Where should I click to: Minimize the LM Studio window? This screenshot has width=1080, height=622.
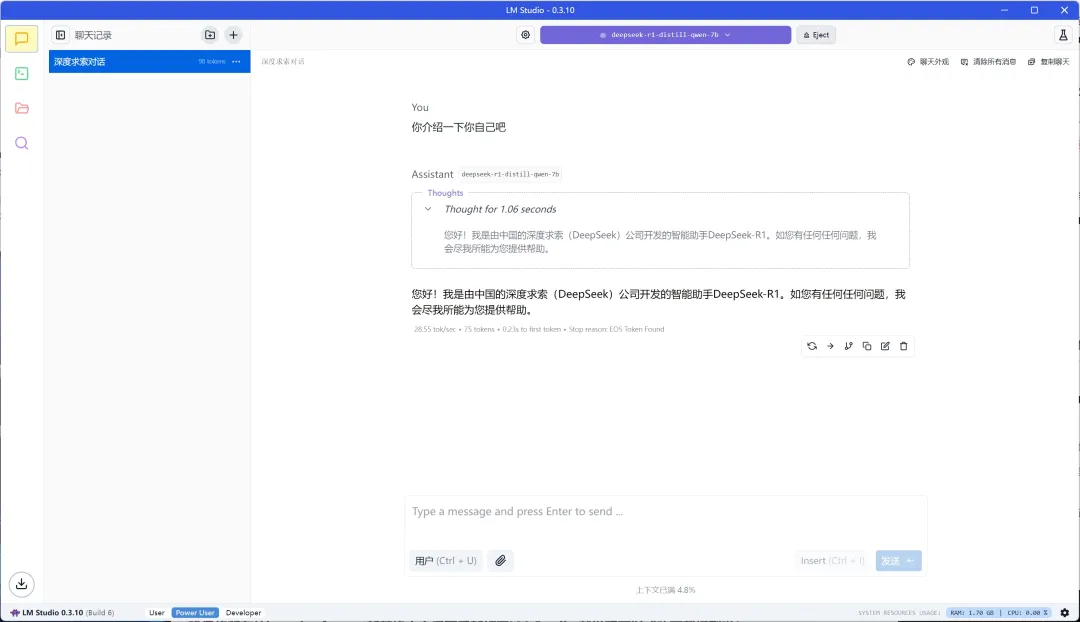[x=1004, y=10]
